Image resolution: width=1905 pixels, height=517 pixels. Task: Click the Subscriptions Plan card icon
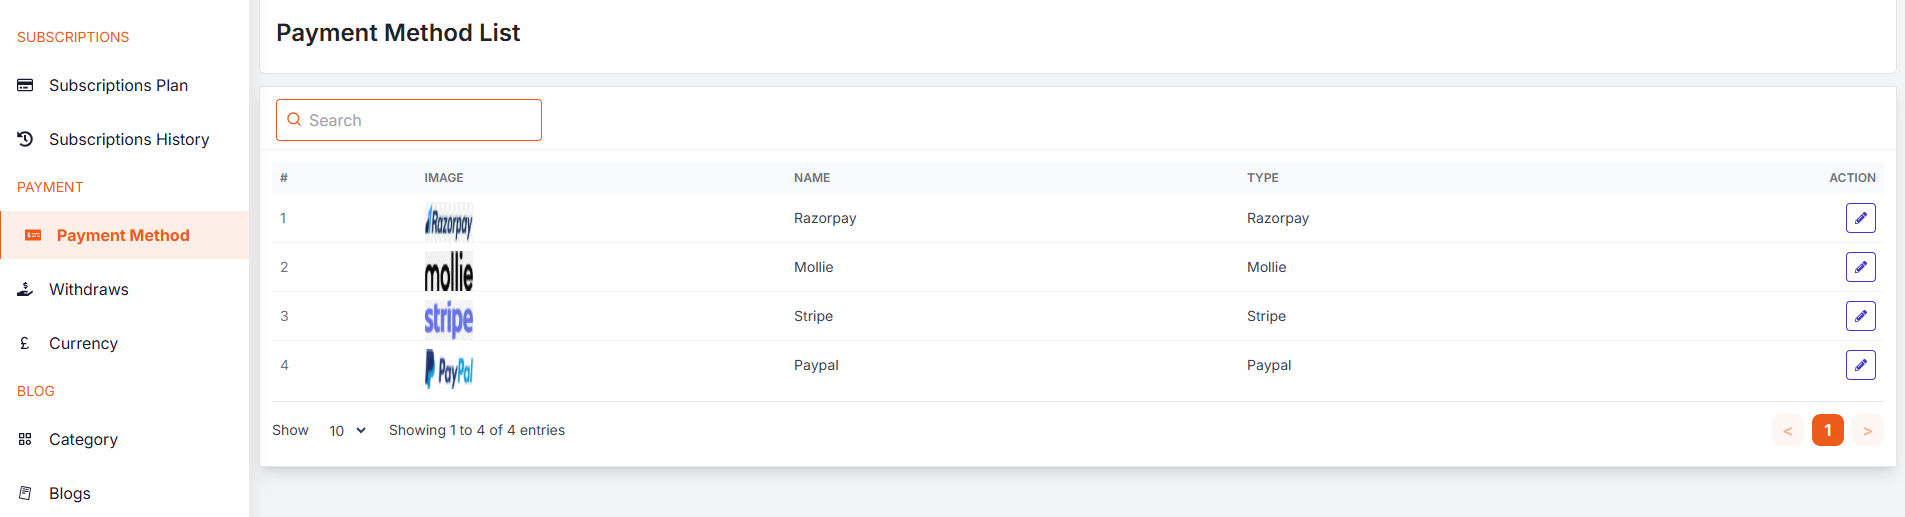(25, 85)
